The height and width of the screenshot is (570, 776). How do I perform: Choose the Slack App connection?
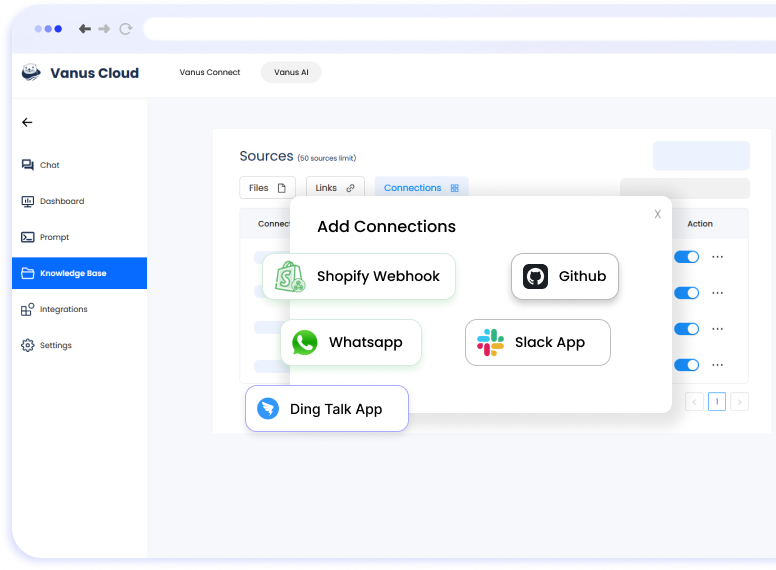[x=537, y=342]
